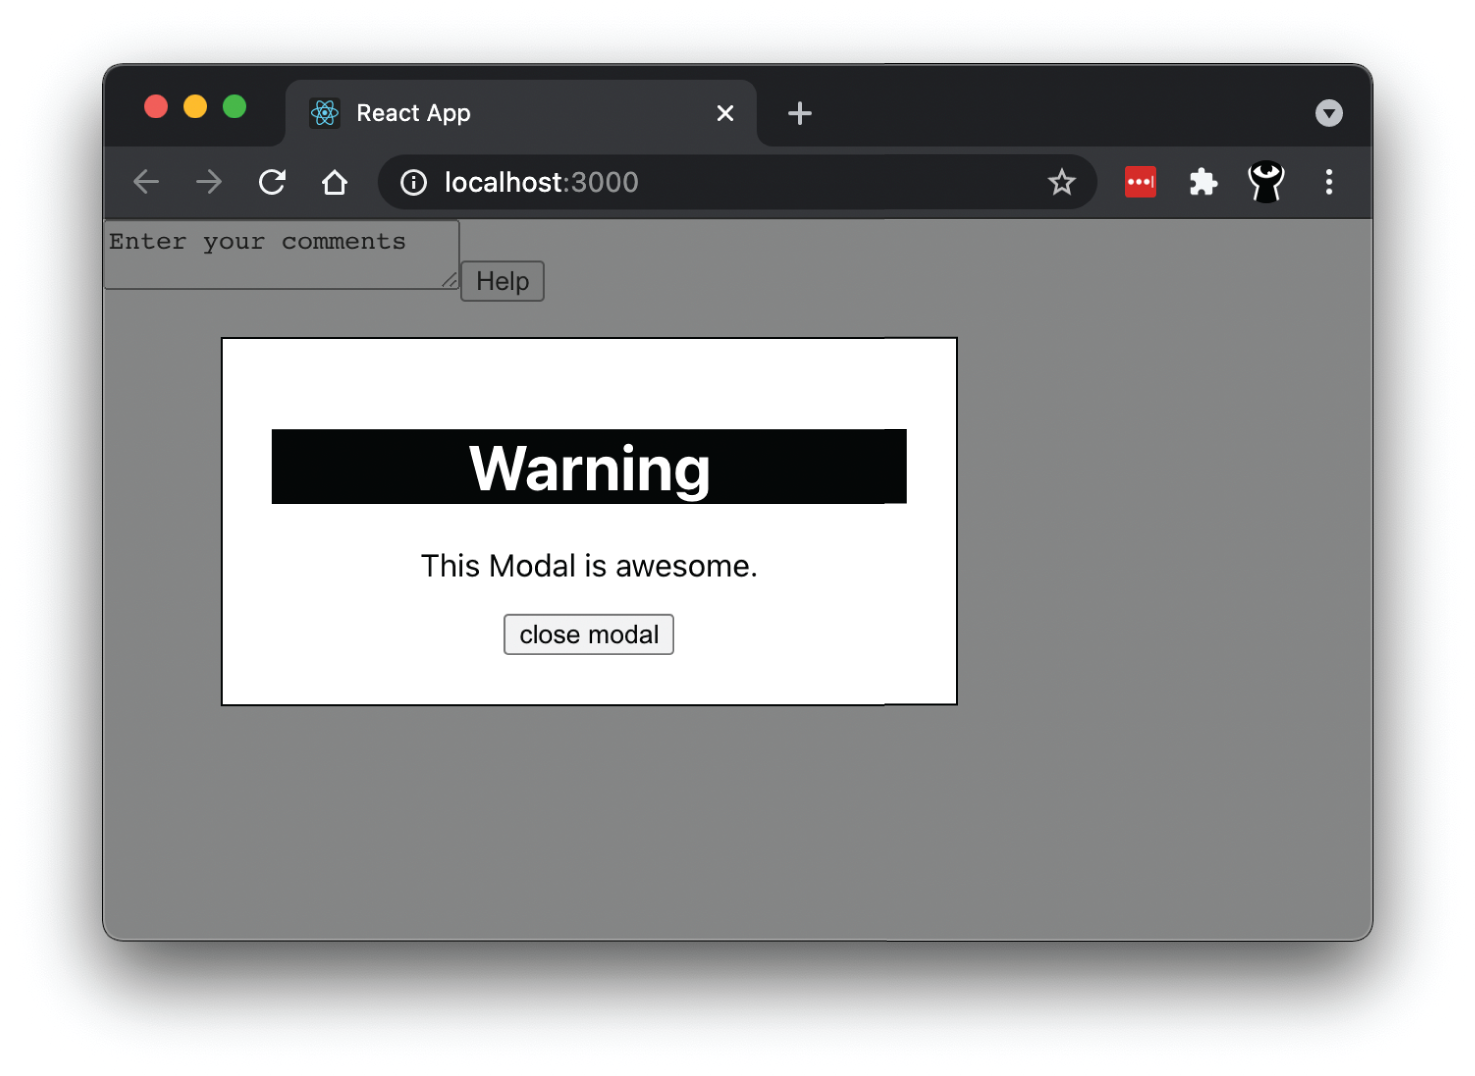Click the close modal button
The height and width of the screenshot is (1076, 1475).
click(588, 634)
